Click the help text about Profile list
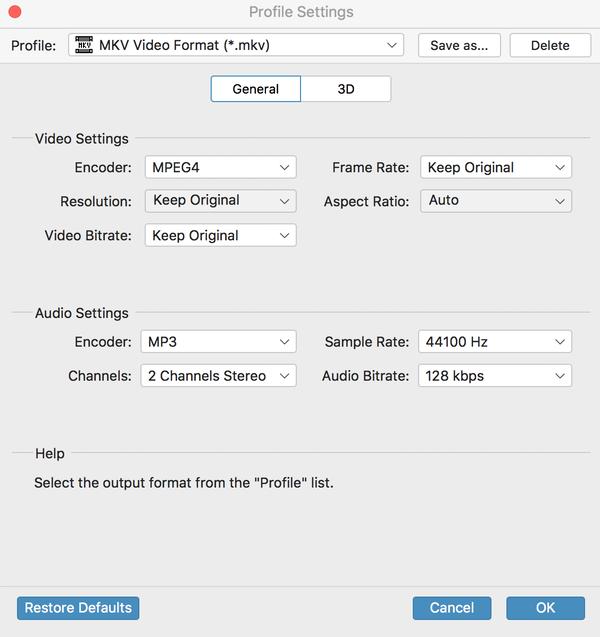600x637 pixels. coord(184,483)
